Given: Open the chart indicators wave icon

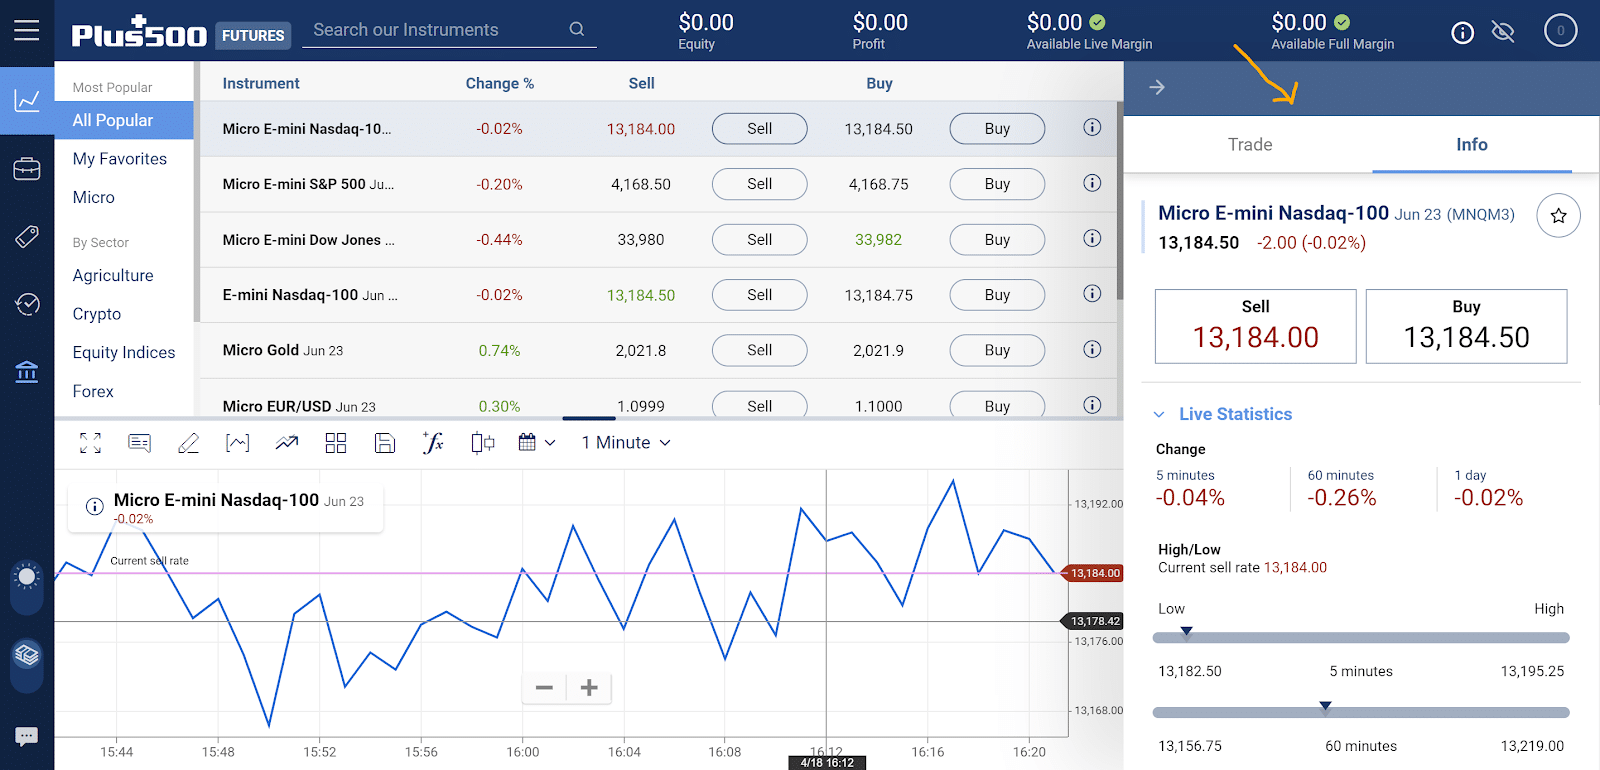Looking at the screenshot, I should [238, 443].
